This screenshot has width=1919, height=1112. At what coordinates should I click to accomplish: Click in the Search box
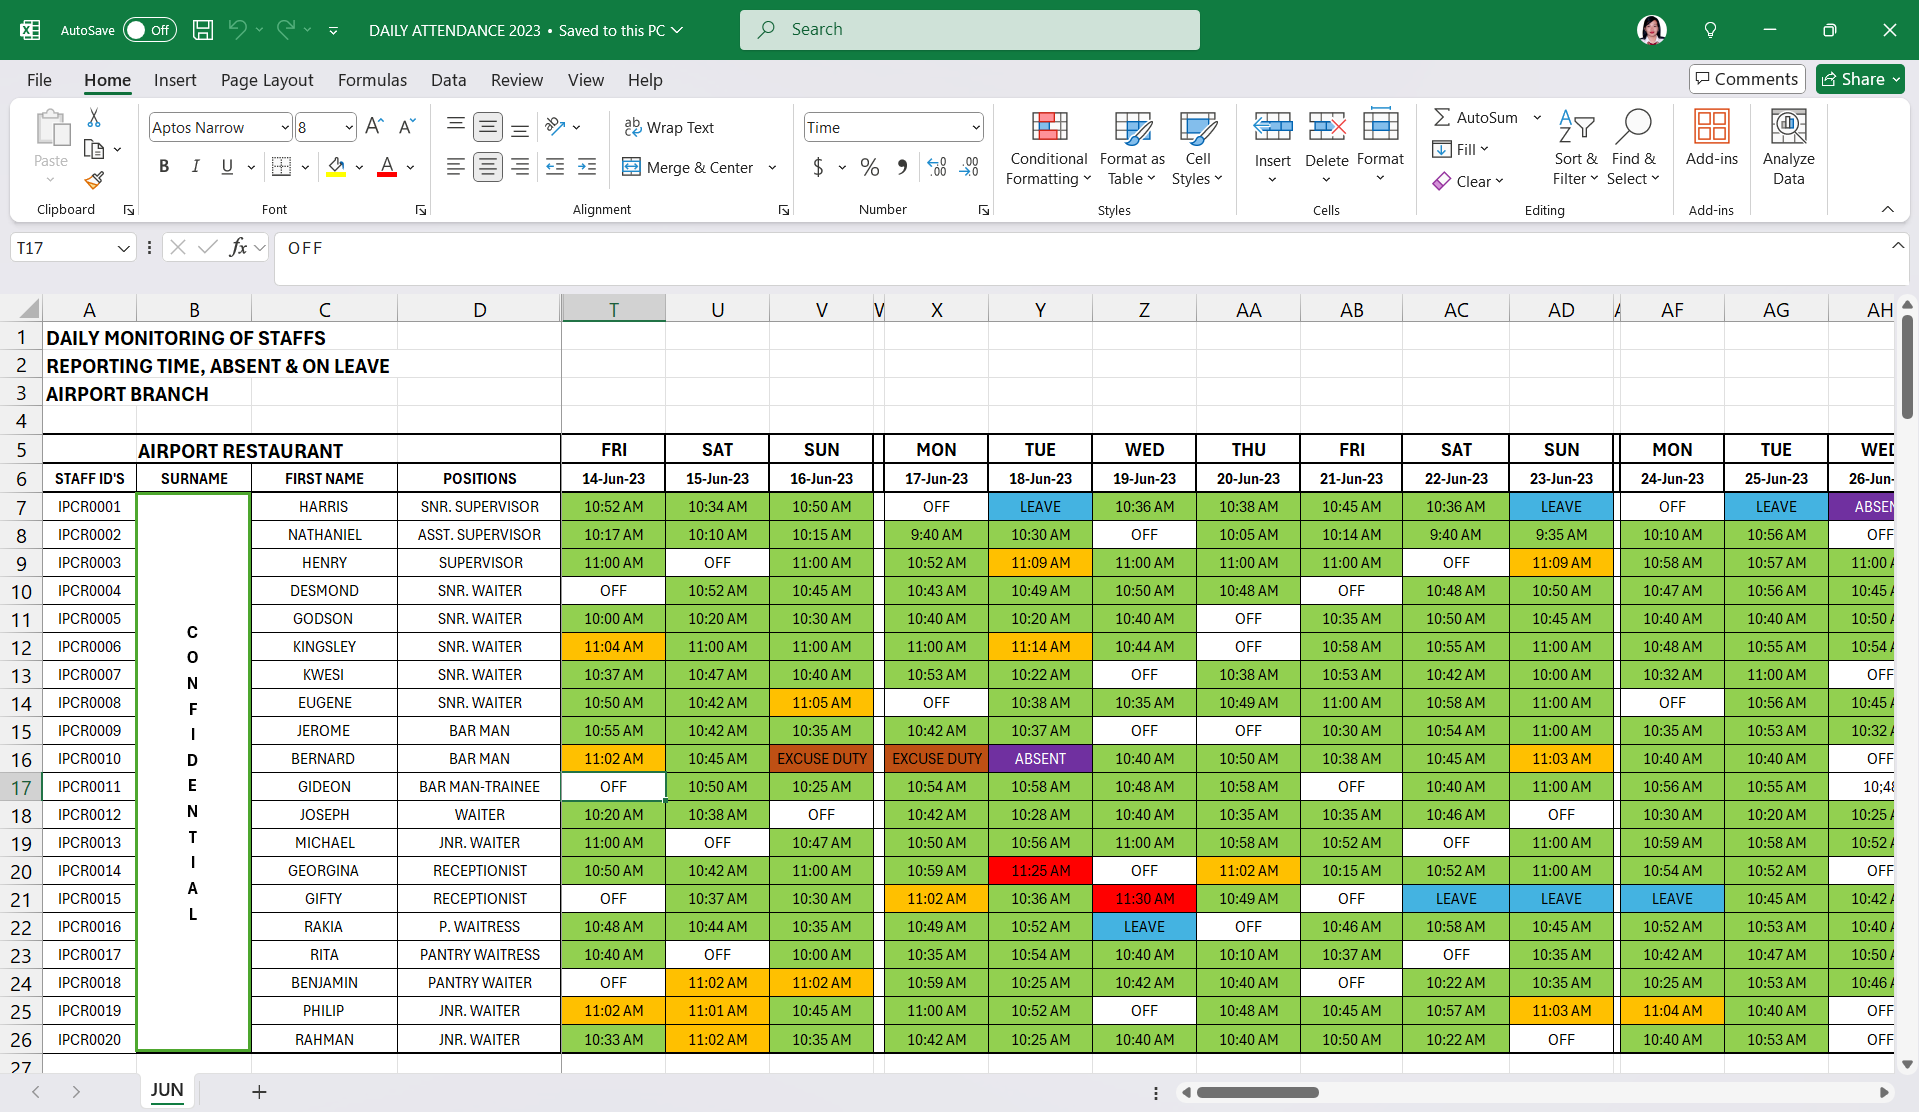(x=970, y=30)
